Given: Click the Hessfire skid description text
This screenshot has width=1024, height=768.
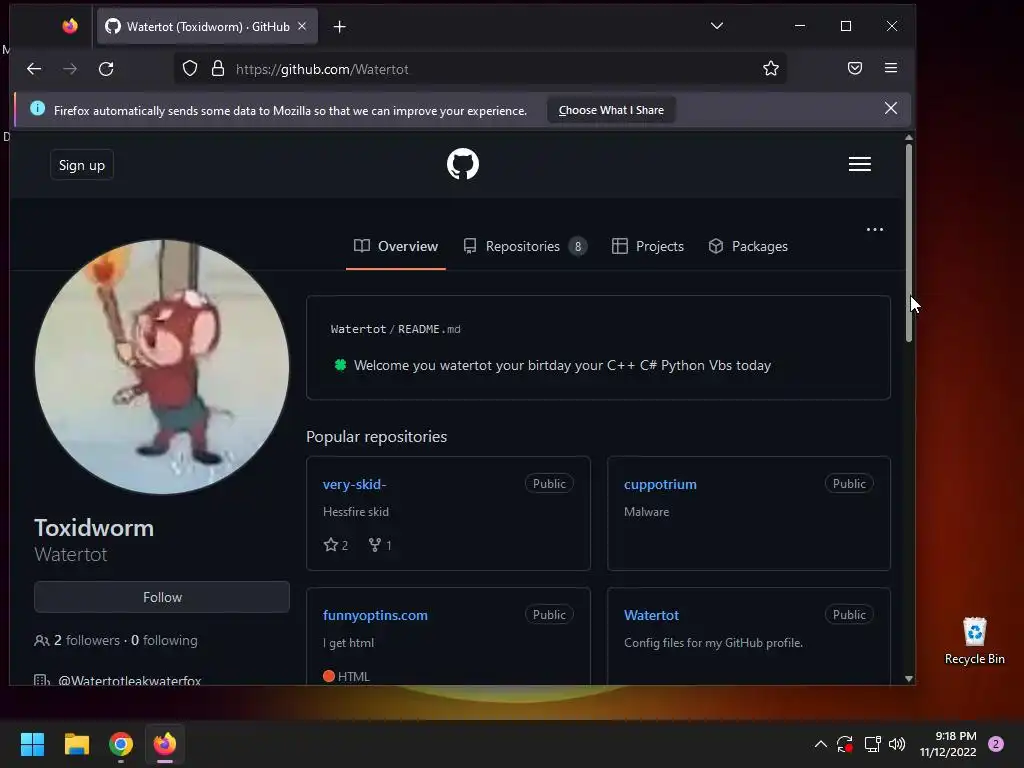Looking at the screenshot, I should click(356, 512).
